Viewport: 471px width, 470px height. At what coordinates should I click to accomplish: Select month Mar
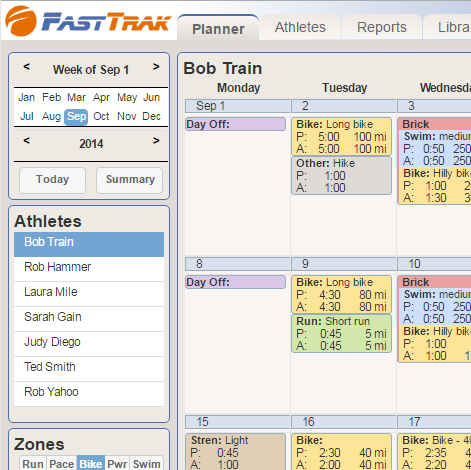pos(76,97)
